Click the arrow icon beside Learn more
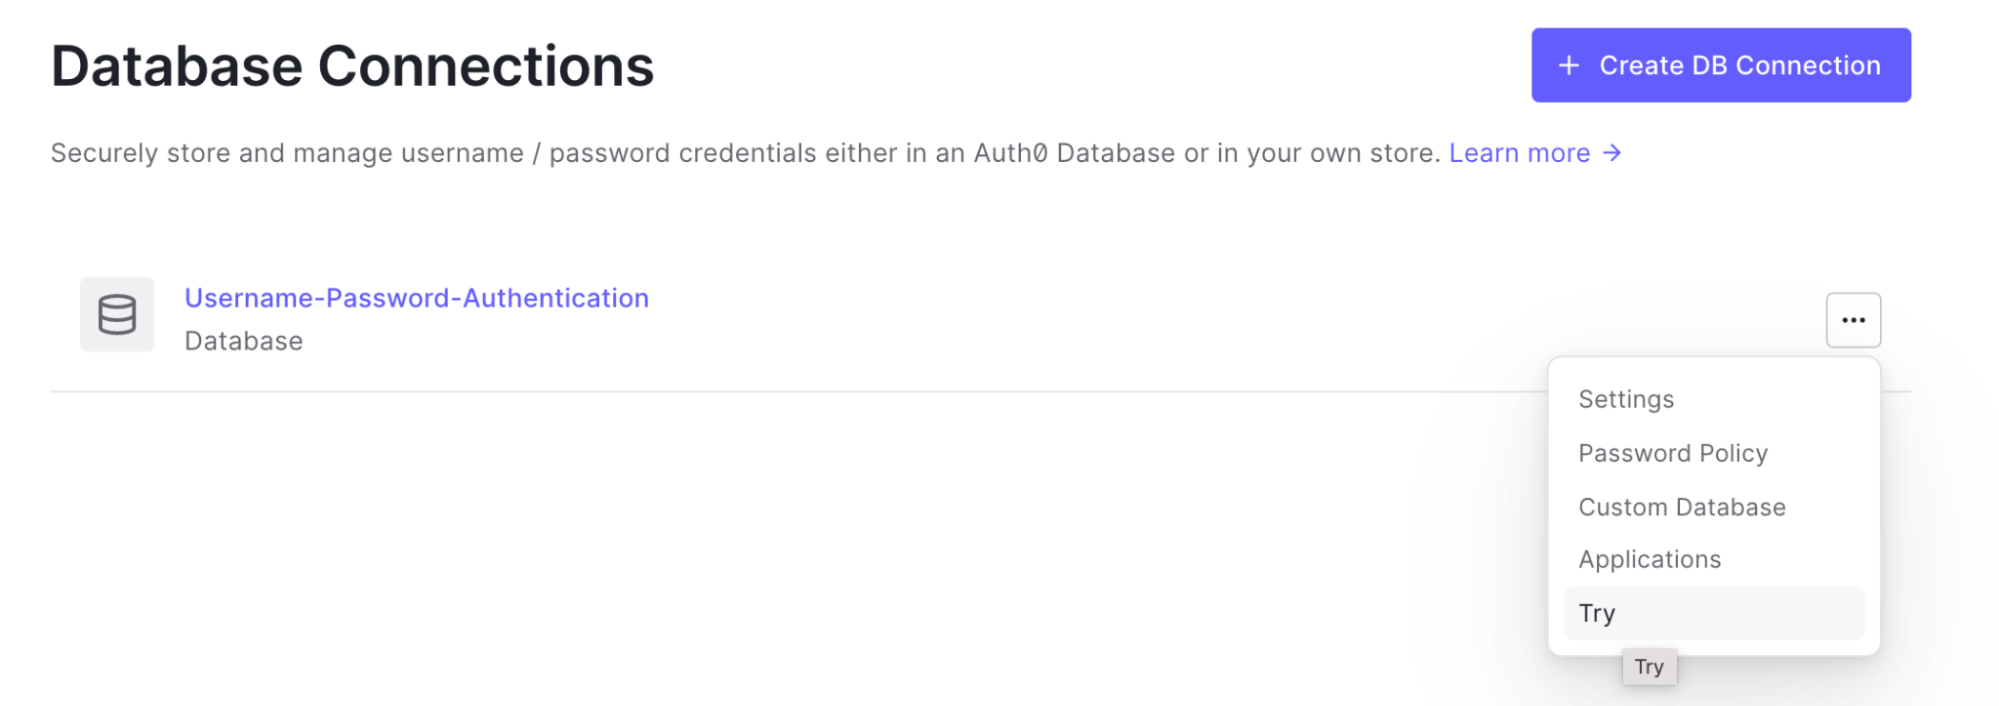1999x706 pixels. point(1612,153)
